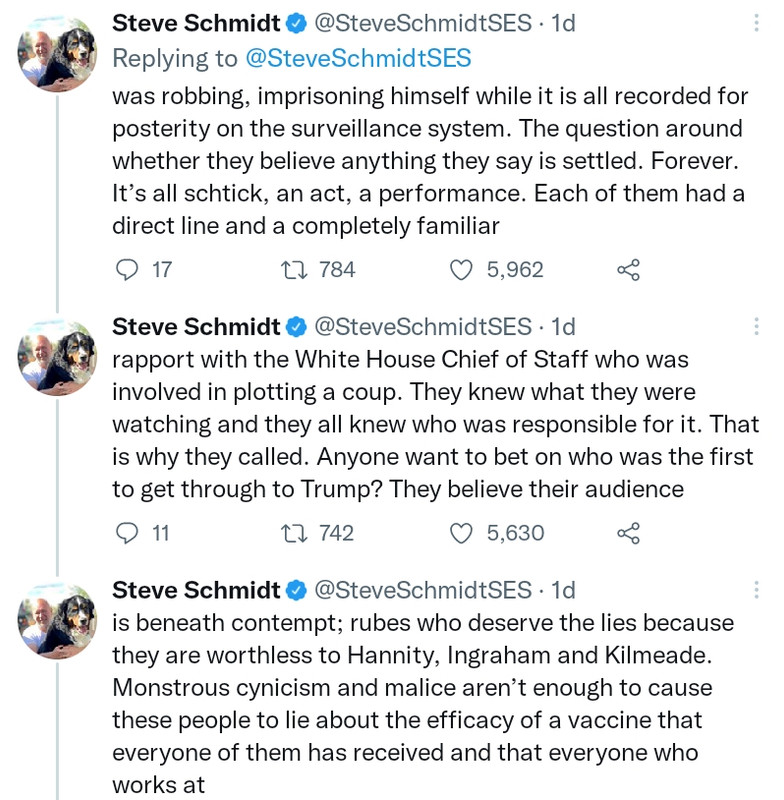Viewport: 784px width, 800px height.
Task: Open more options menu on third tweet
Action: point(756,590)
